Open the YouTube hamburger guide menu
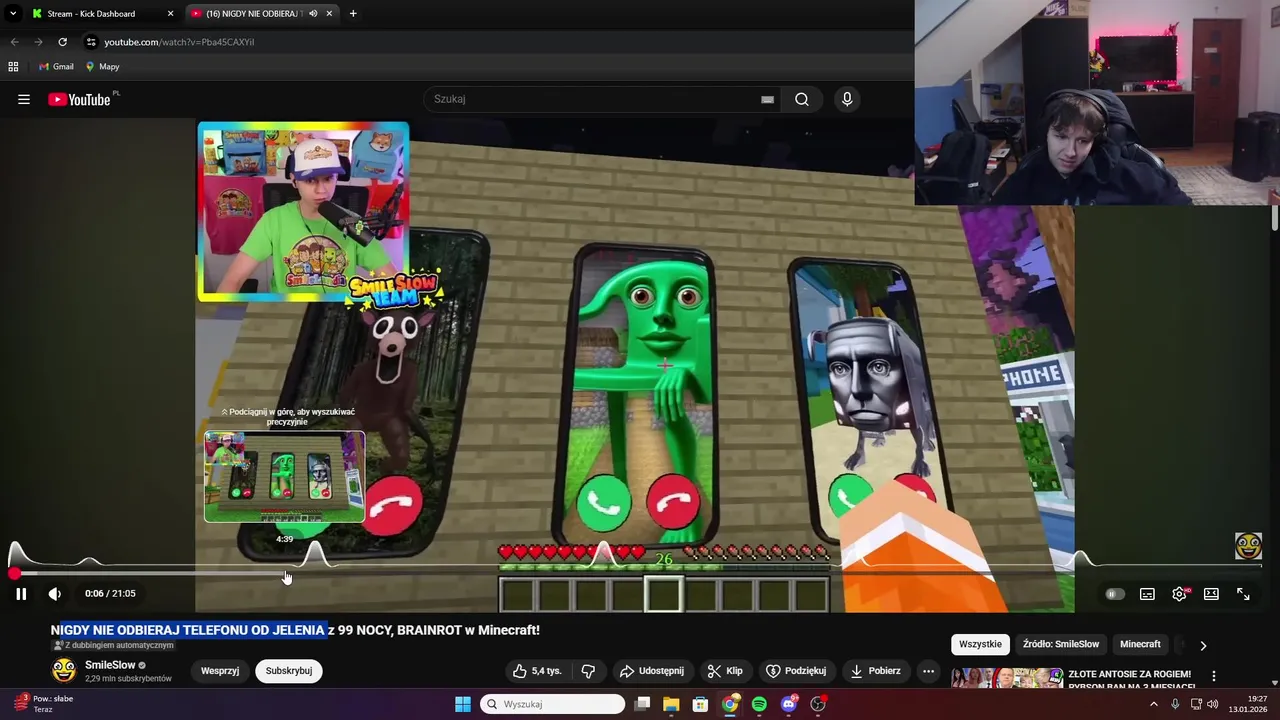 point(24,99)
